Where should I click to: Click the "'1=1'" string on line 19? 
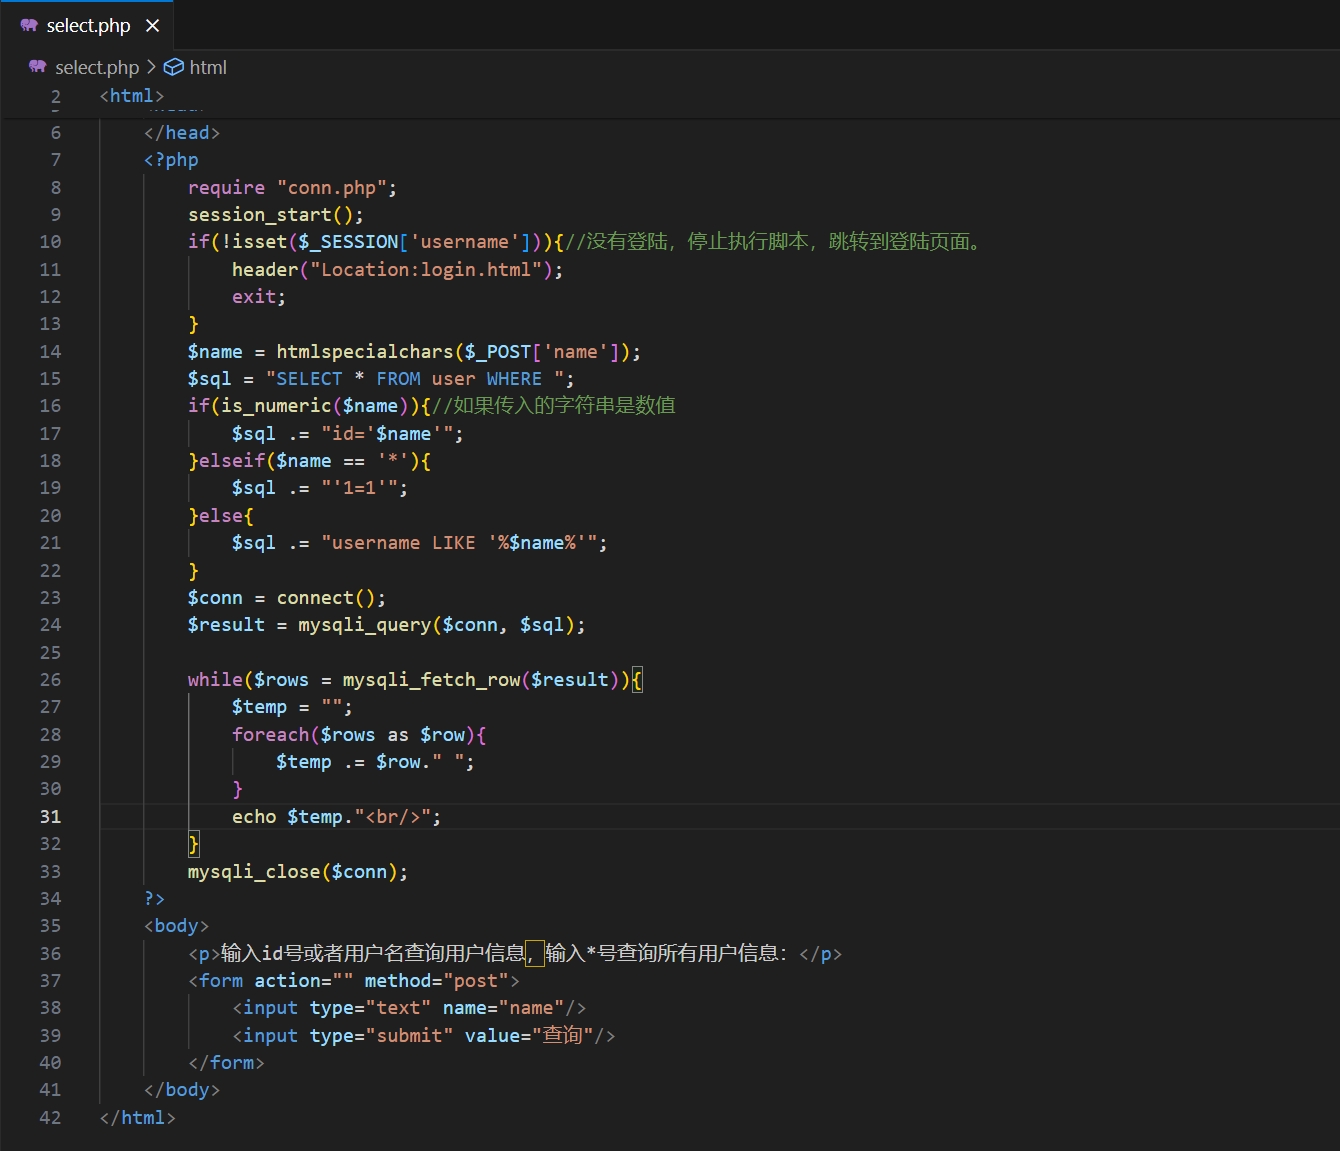[x=359, y=488]
